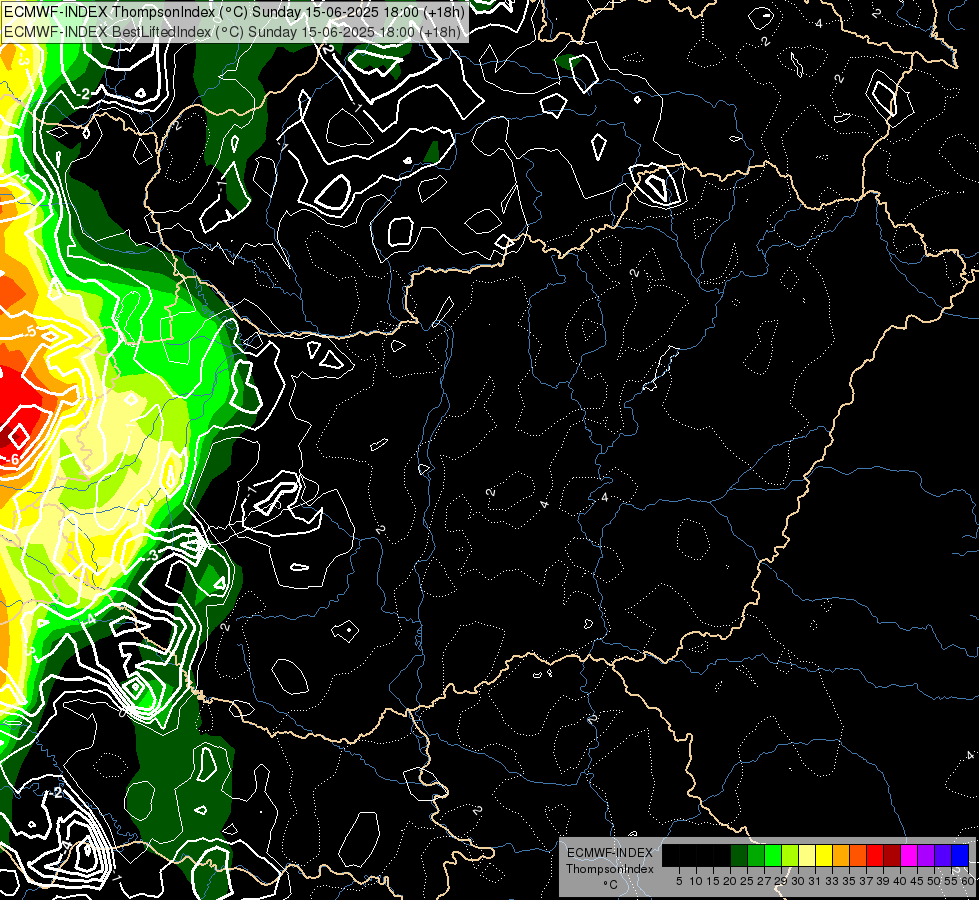Click the legend scale value 37
Viewport: 979px width, 900px height.
tap(867, 881)
